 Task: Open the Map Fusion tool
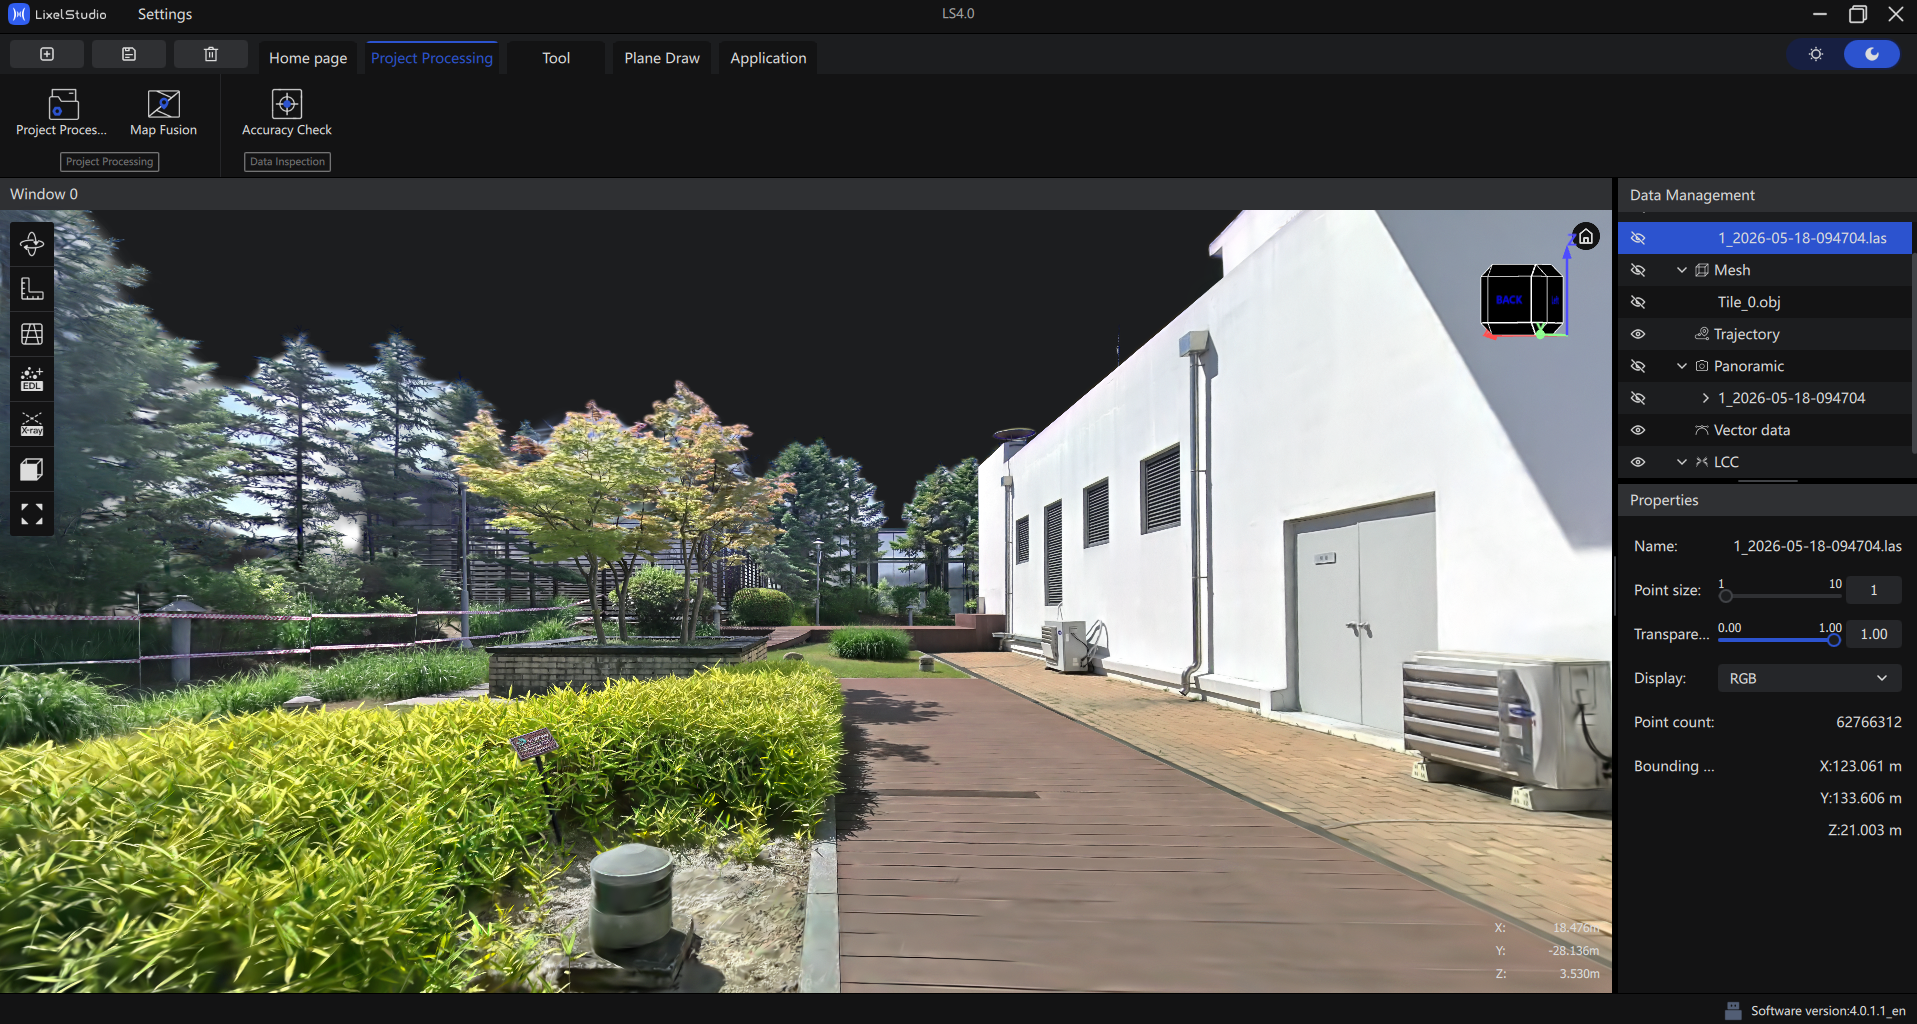(x=163, y=113)
